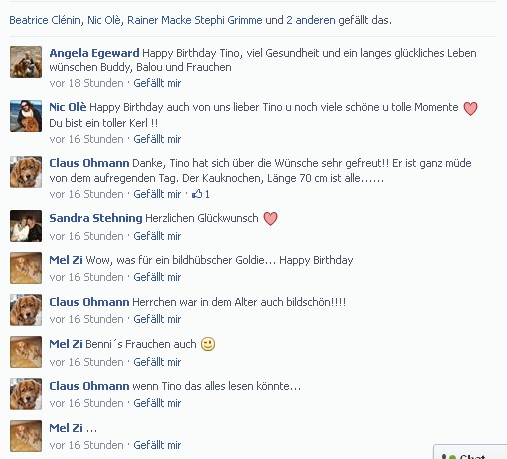Like Claus Ohmann's "wenn Tino" comment

[157, 403]
